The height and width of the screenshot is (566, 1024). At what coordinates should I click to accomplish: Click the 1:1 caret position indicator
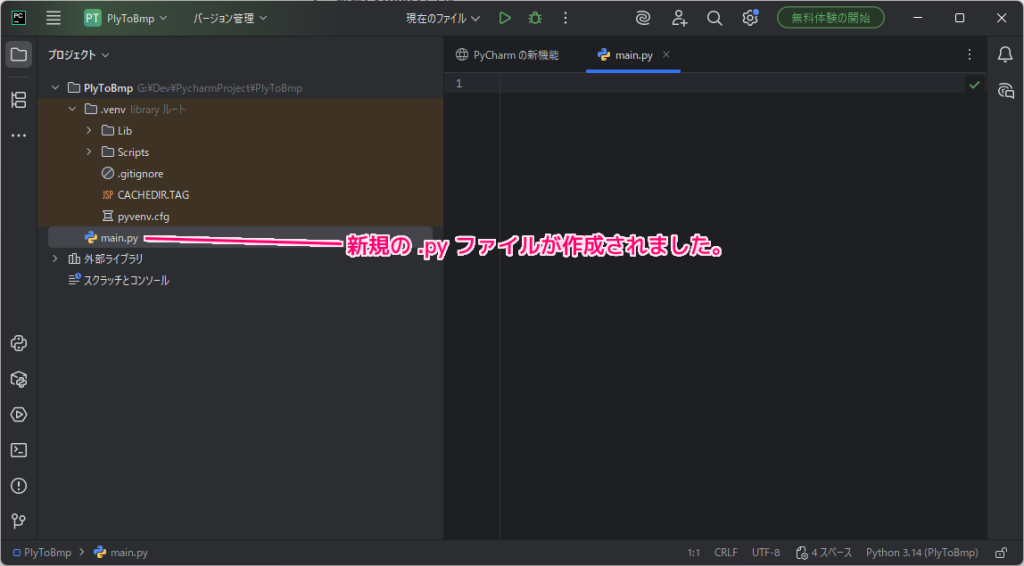(694, 553)
